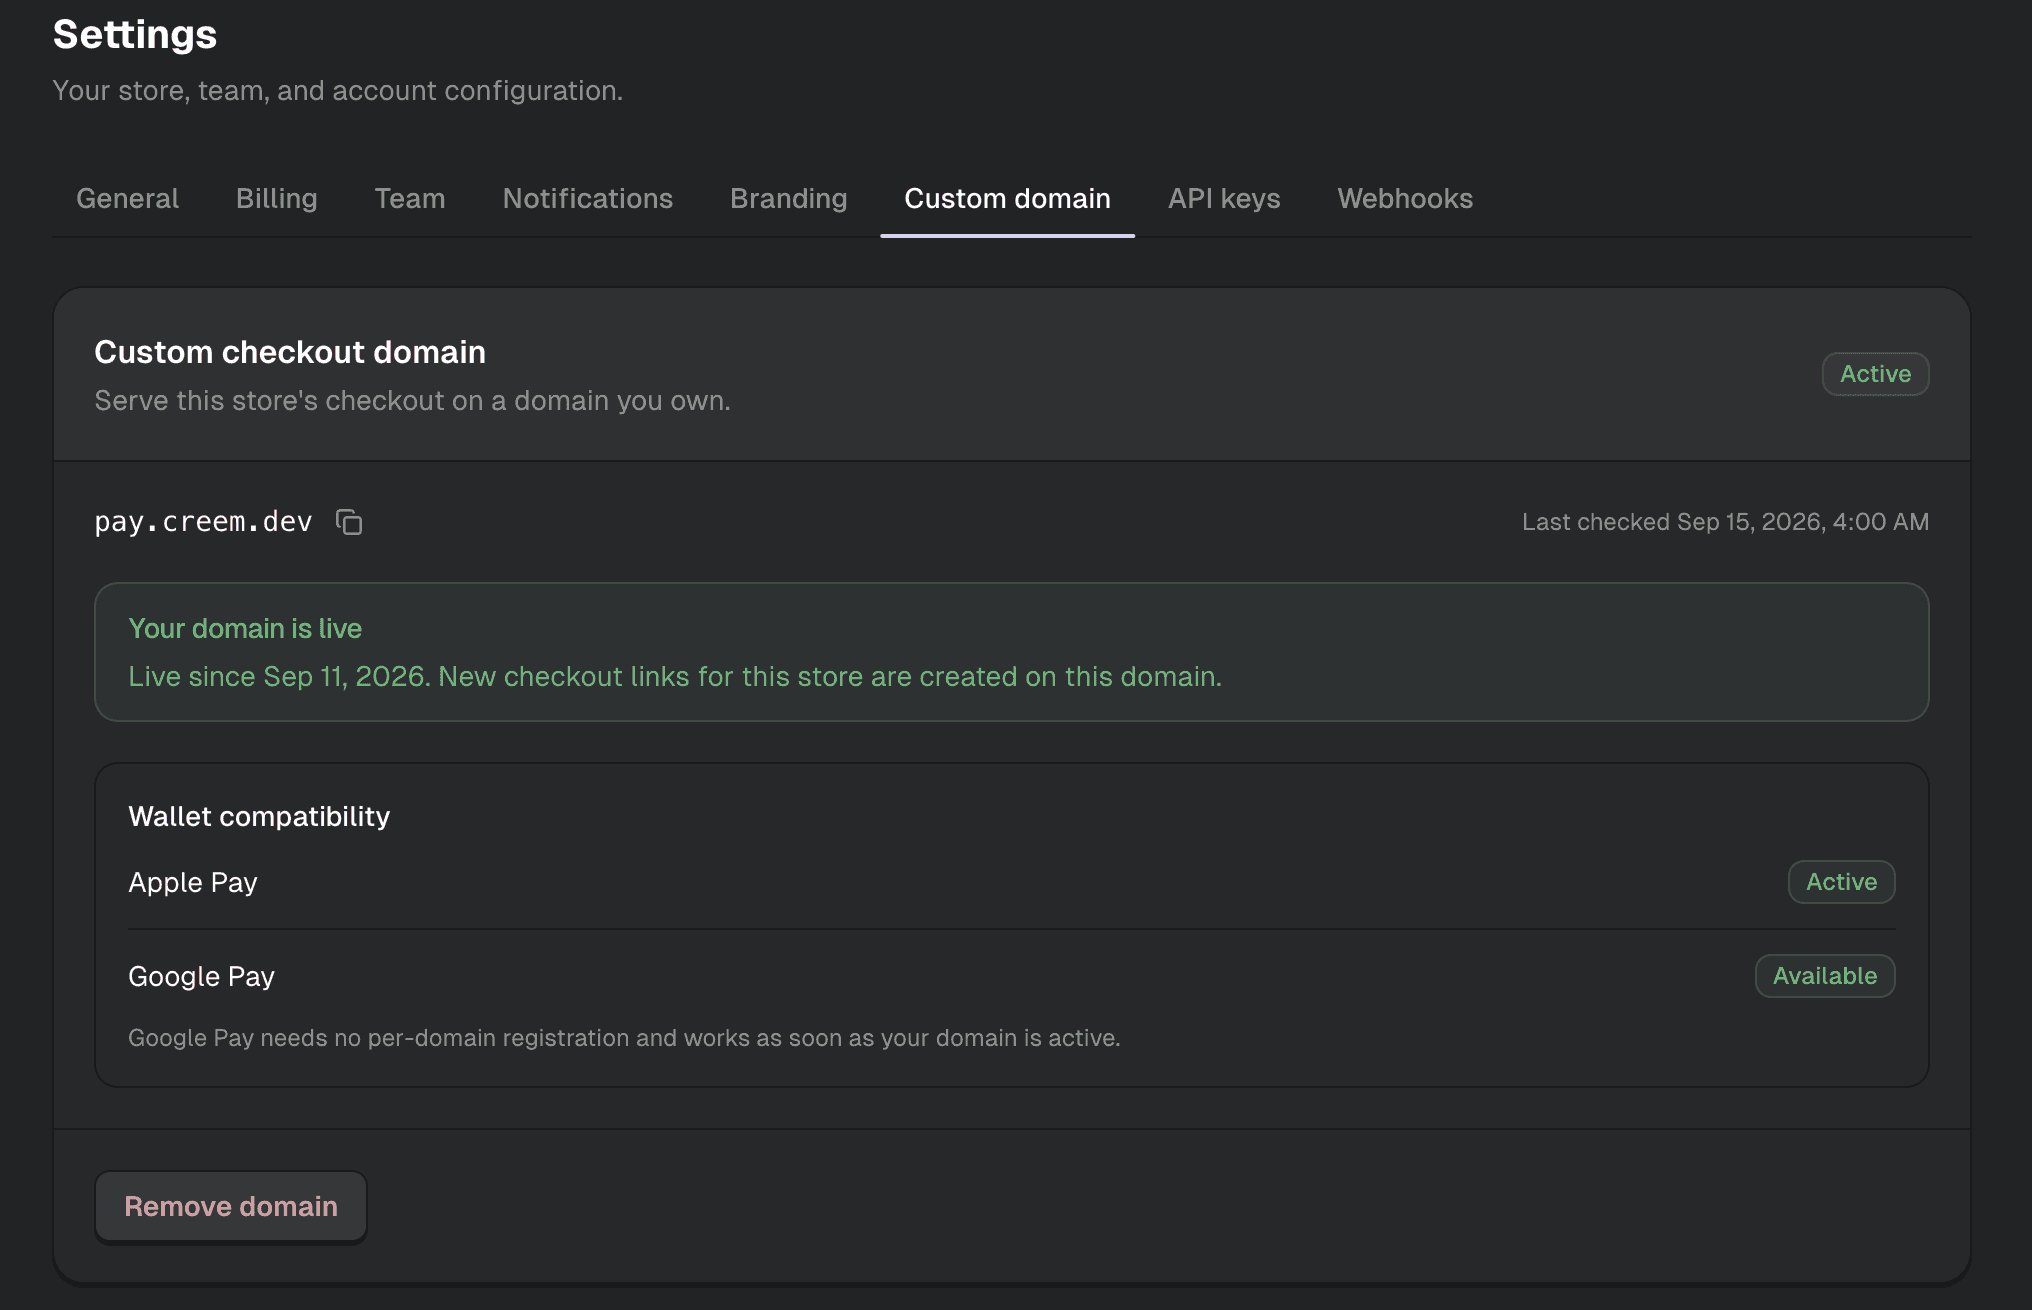
Task: Click 'Serve this store's checkout' description
Action: 412,401
